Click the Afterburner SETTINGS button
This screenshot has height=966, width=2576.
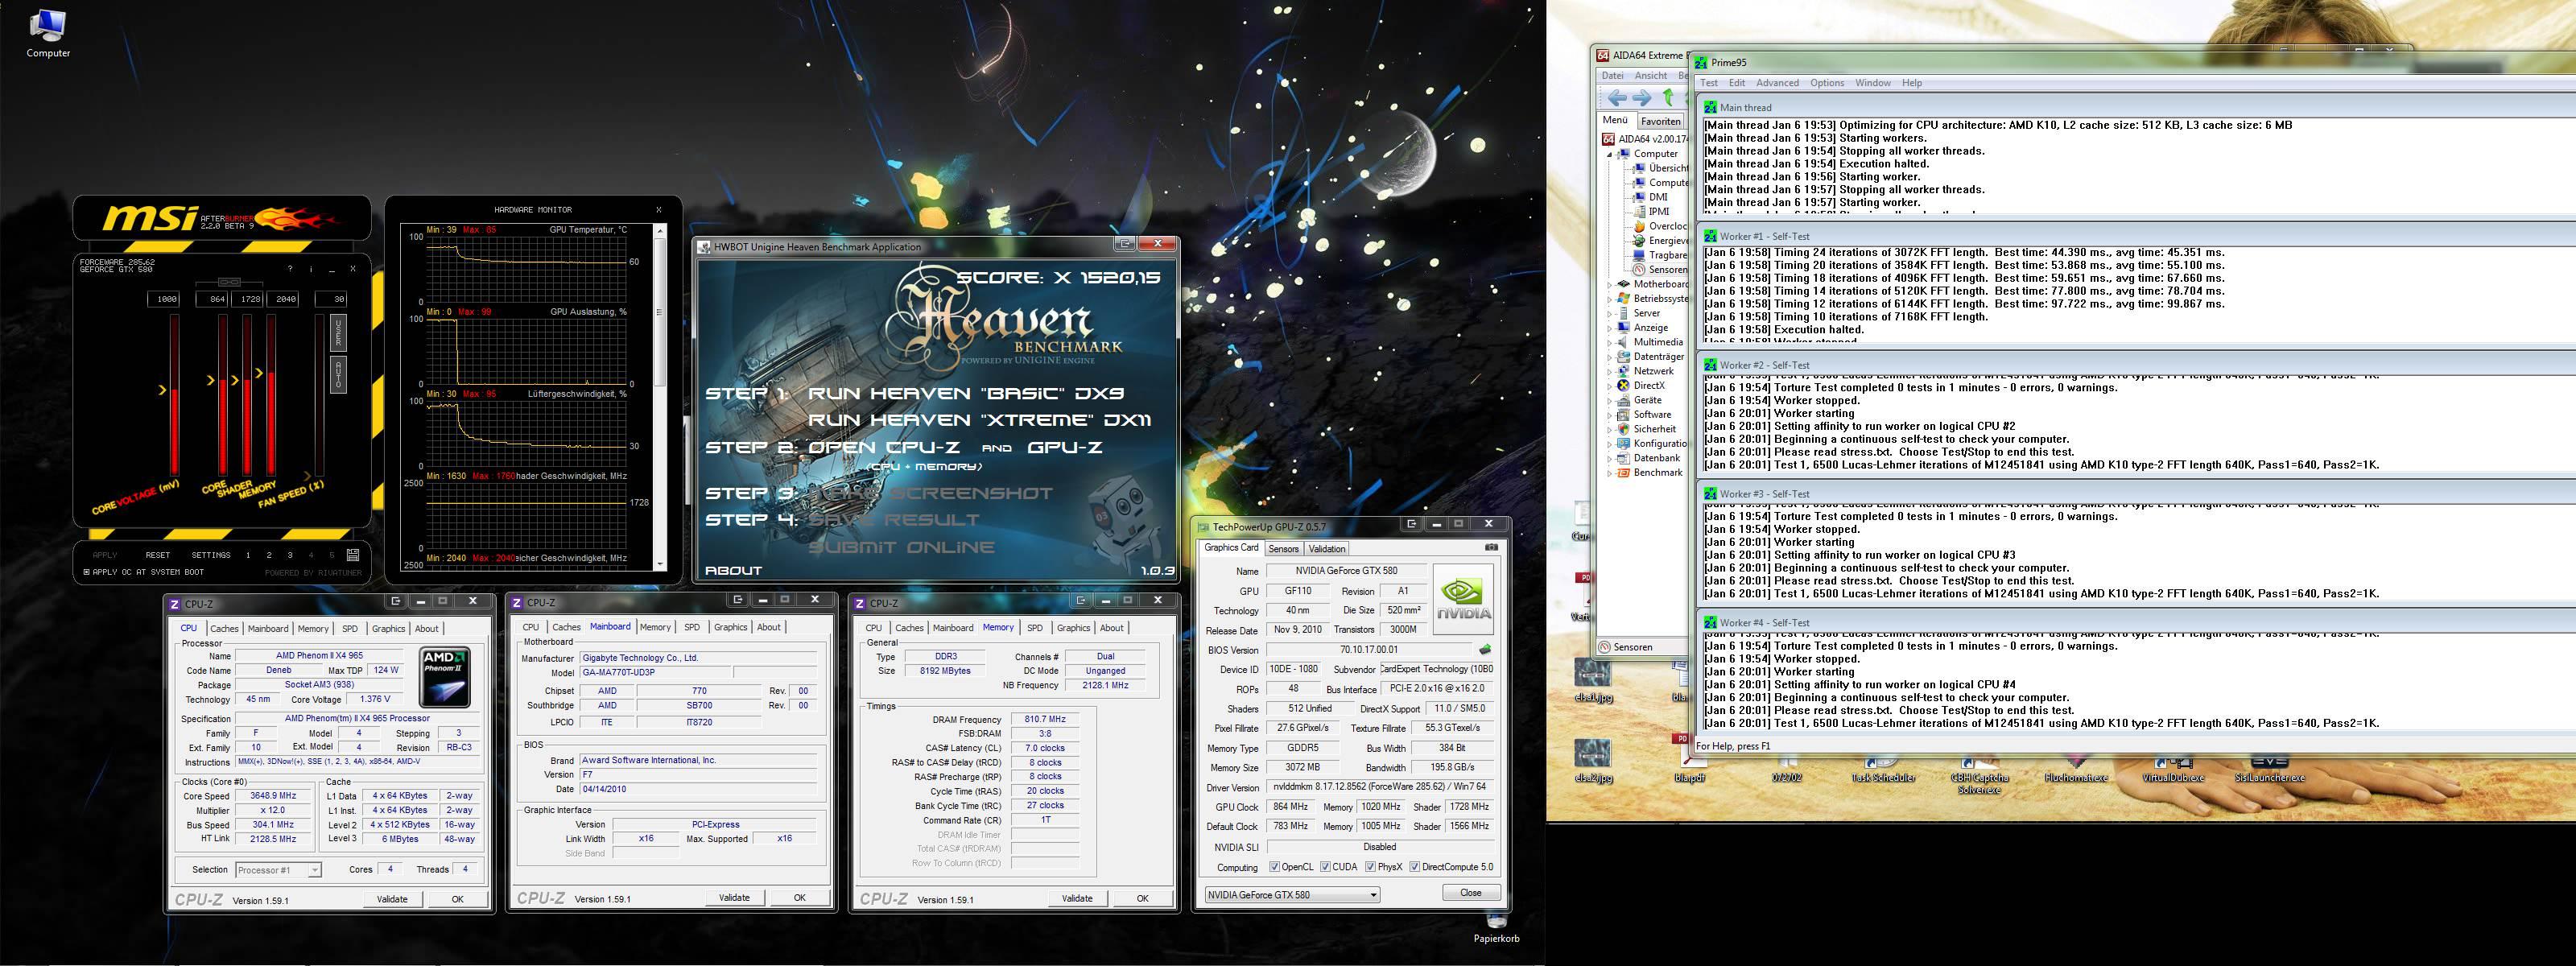point(211,555)
